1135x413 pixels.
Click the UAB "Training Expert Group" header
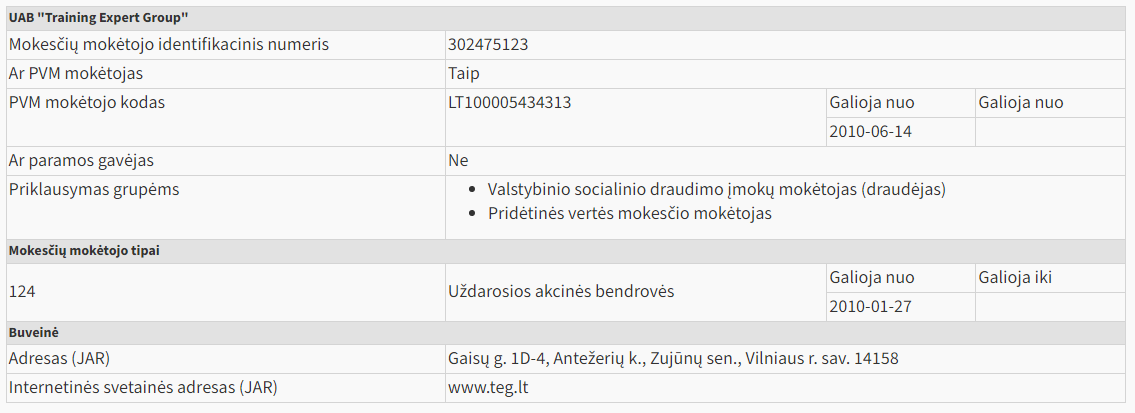[x=99, y=18]
